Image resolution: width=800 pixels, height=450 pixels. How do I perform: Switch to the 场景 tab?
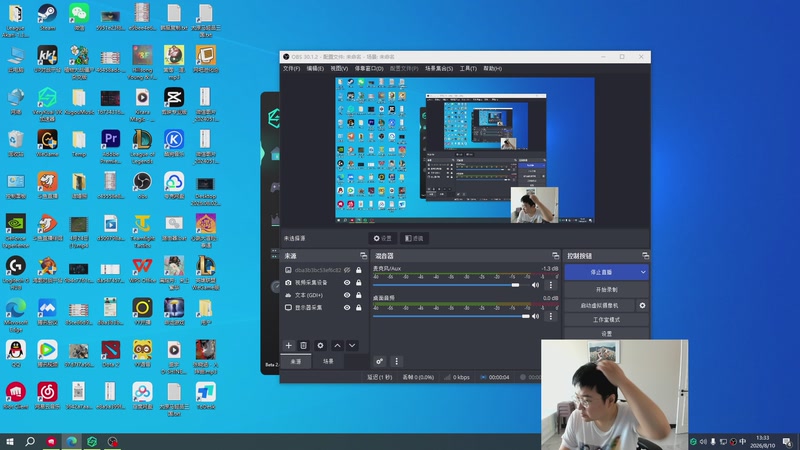tap(328, 361)
